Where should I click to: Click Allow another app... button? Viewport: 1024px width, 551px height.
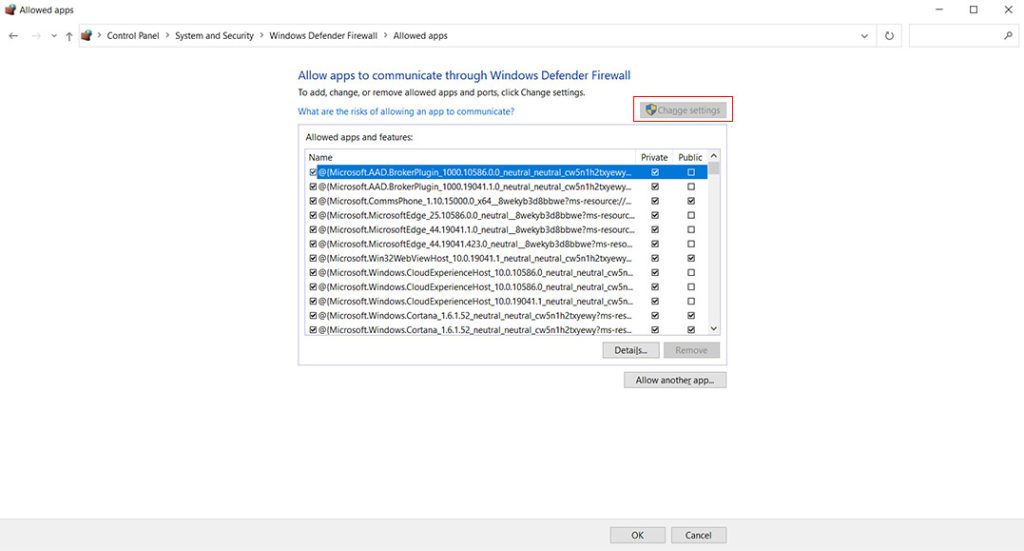(x=675, y=380)
